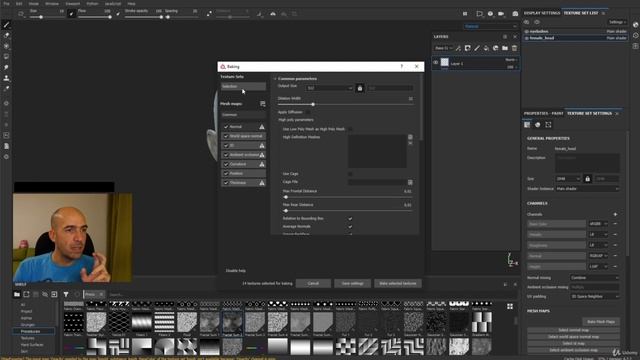Uncheck the Normal mesh map

coord(226,127)
